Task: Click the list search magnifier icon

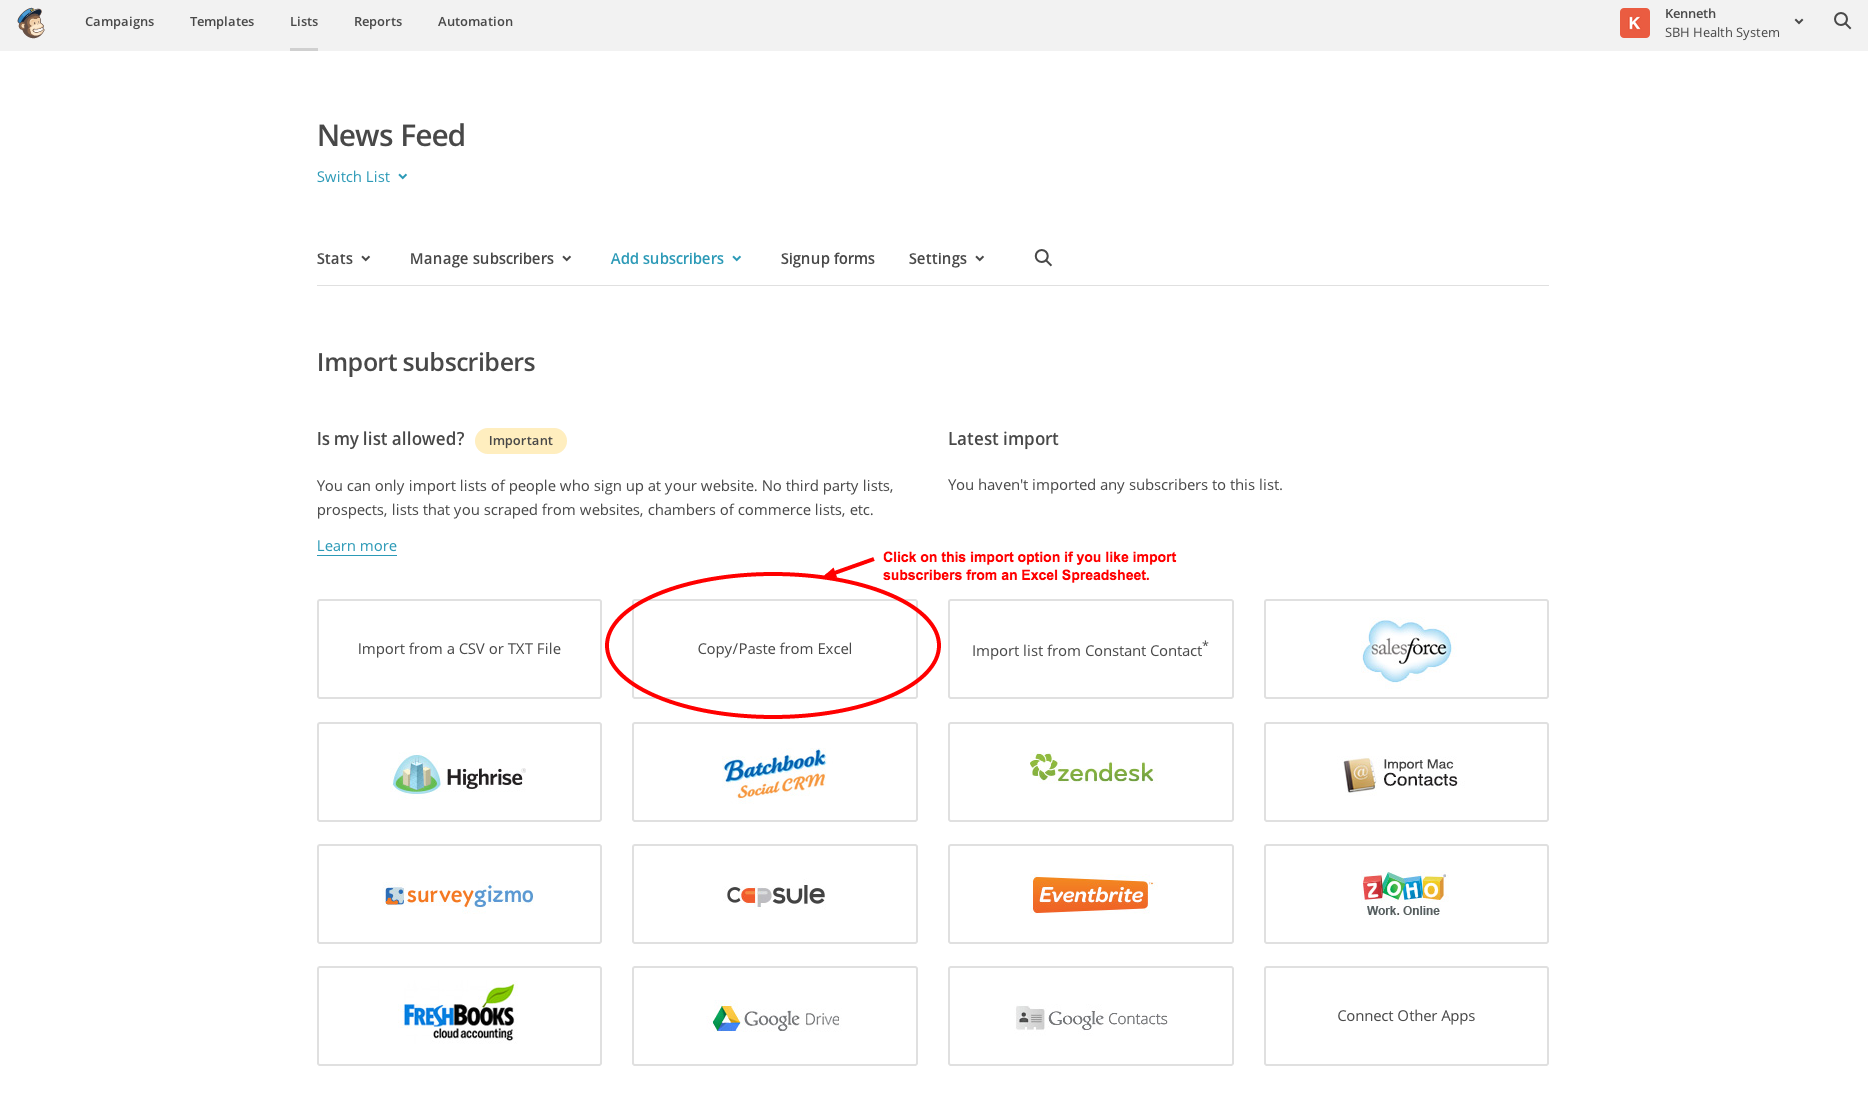Action: pos(1043,258)
